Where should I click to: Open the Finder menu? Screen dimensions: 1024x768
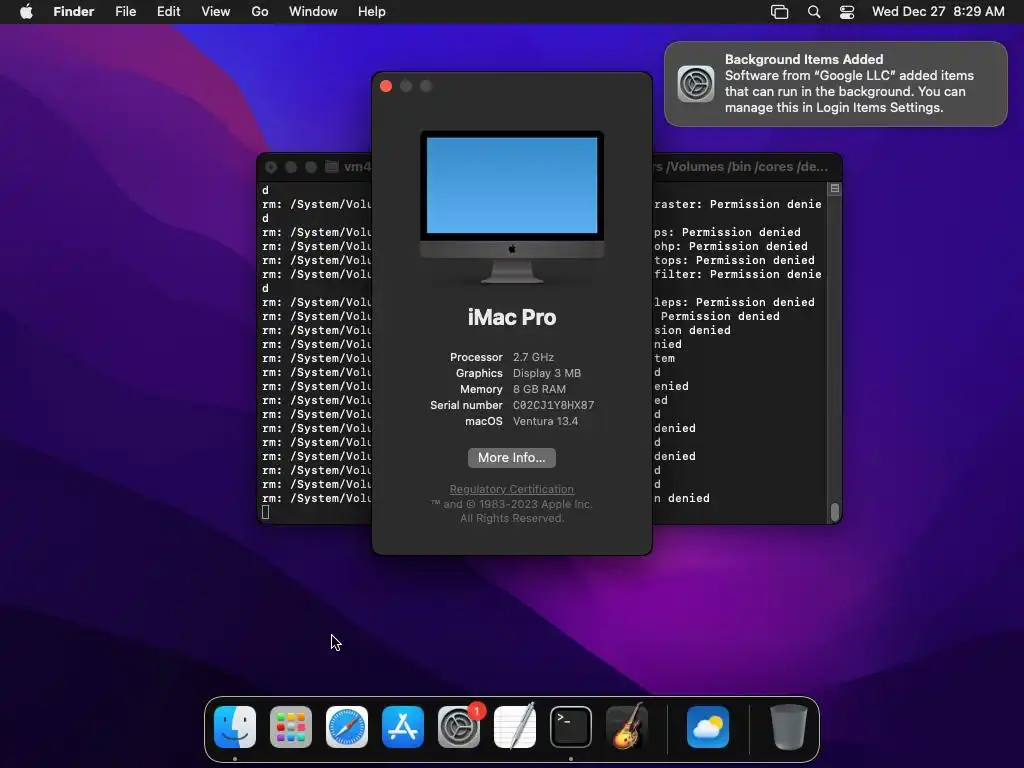[x=74, y=12]
